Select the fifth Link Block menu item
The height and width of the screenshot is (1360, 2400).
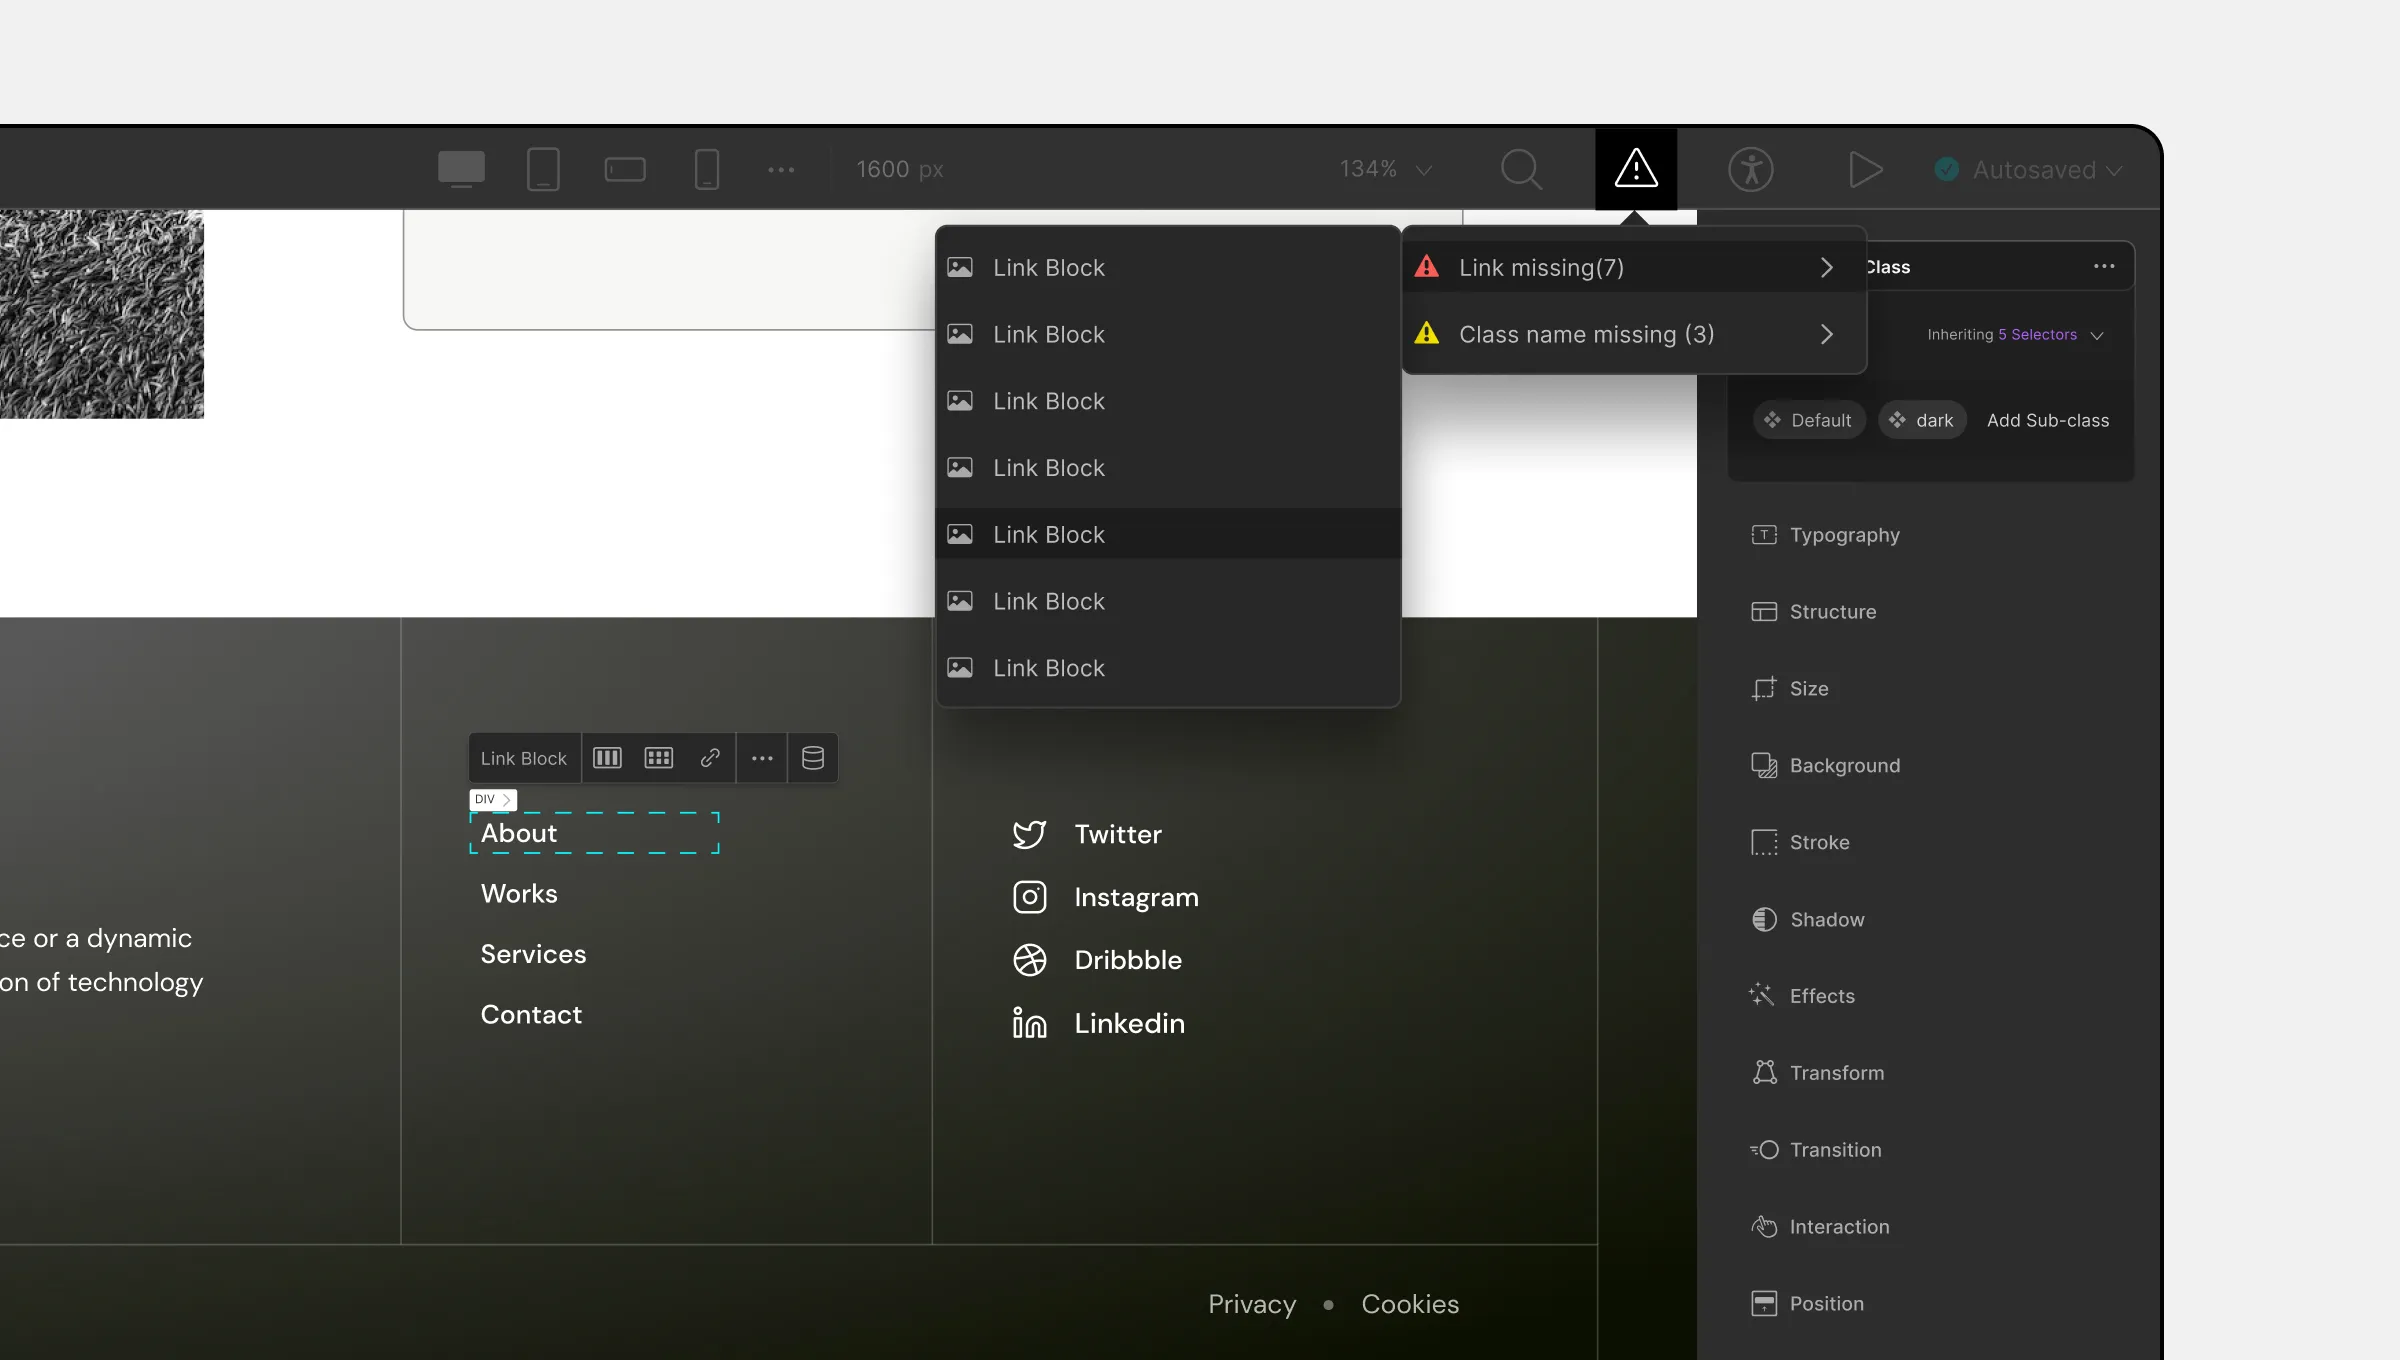1165,532
